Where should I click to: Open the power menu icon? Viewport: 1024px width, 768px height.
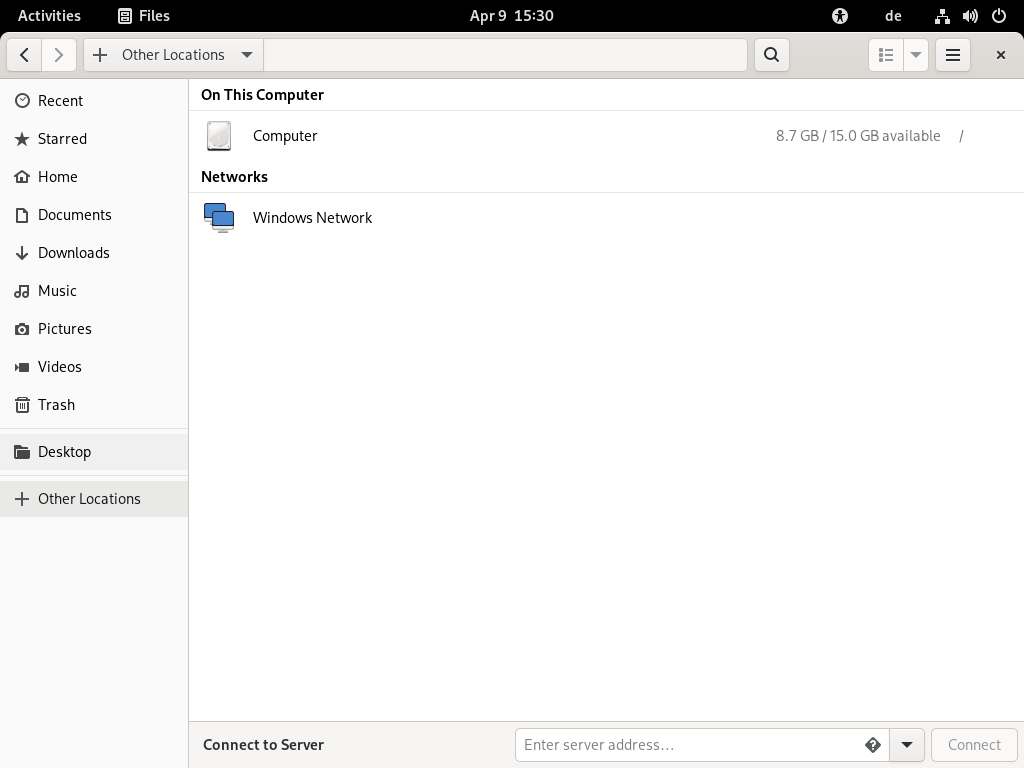pyautogui.click(x=999, y=16)
